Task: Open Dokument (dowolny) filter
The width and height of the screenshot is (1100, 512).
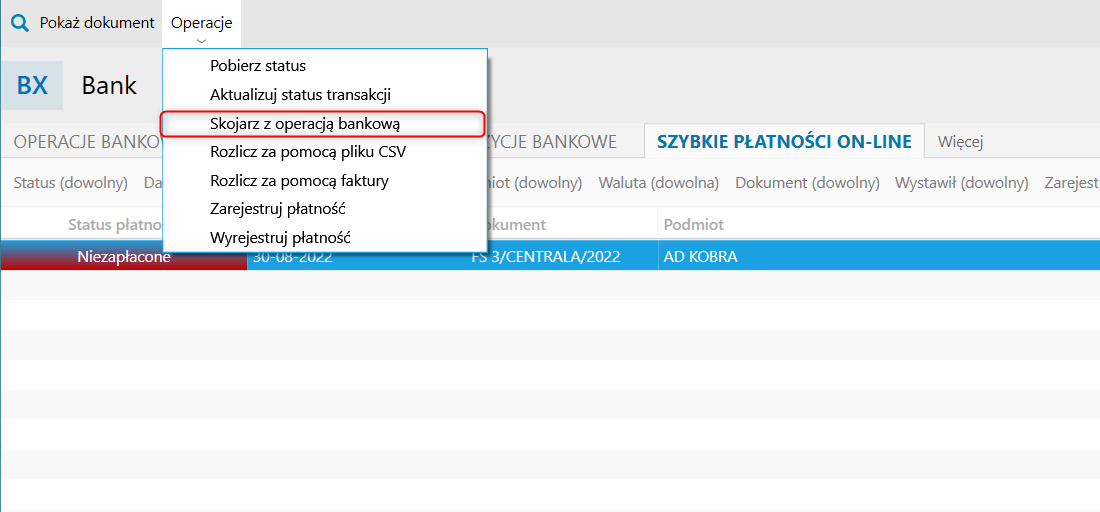Action: [x=807, y=183]
